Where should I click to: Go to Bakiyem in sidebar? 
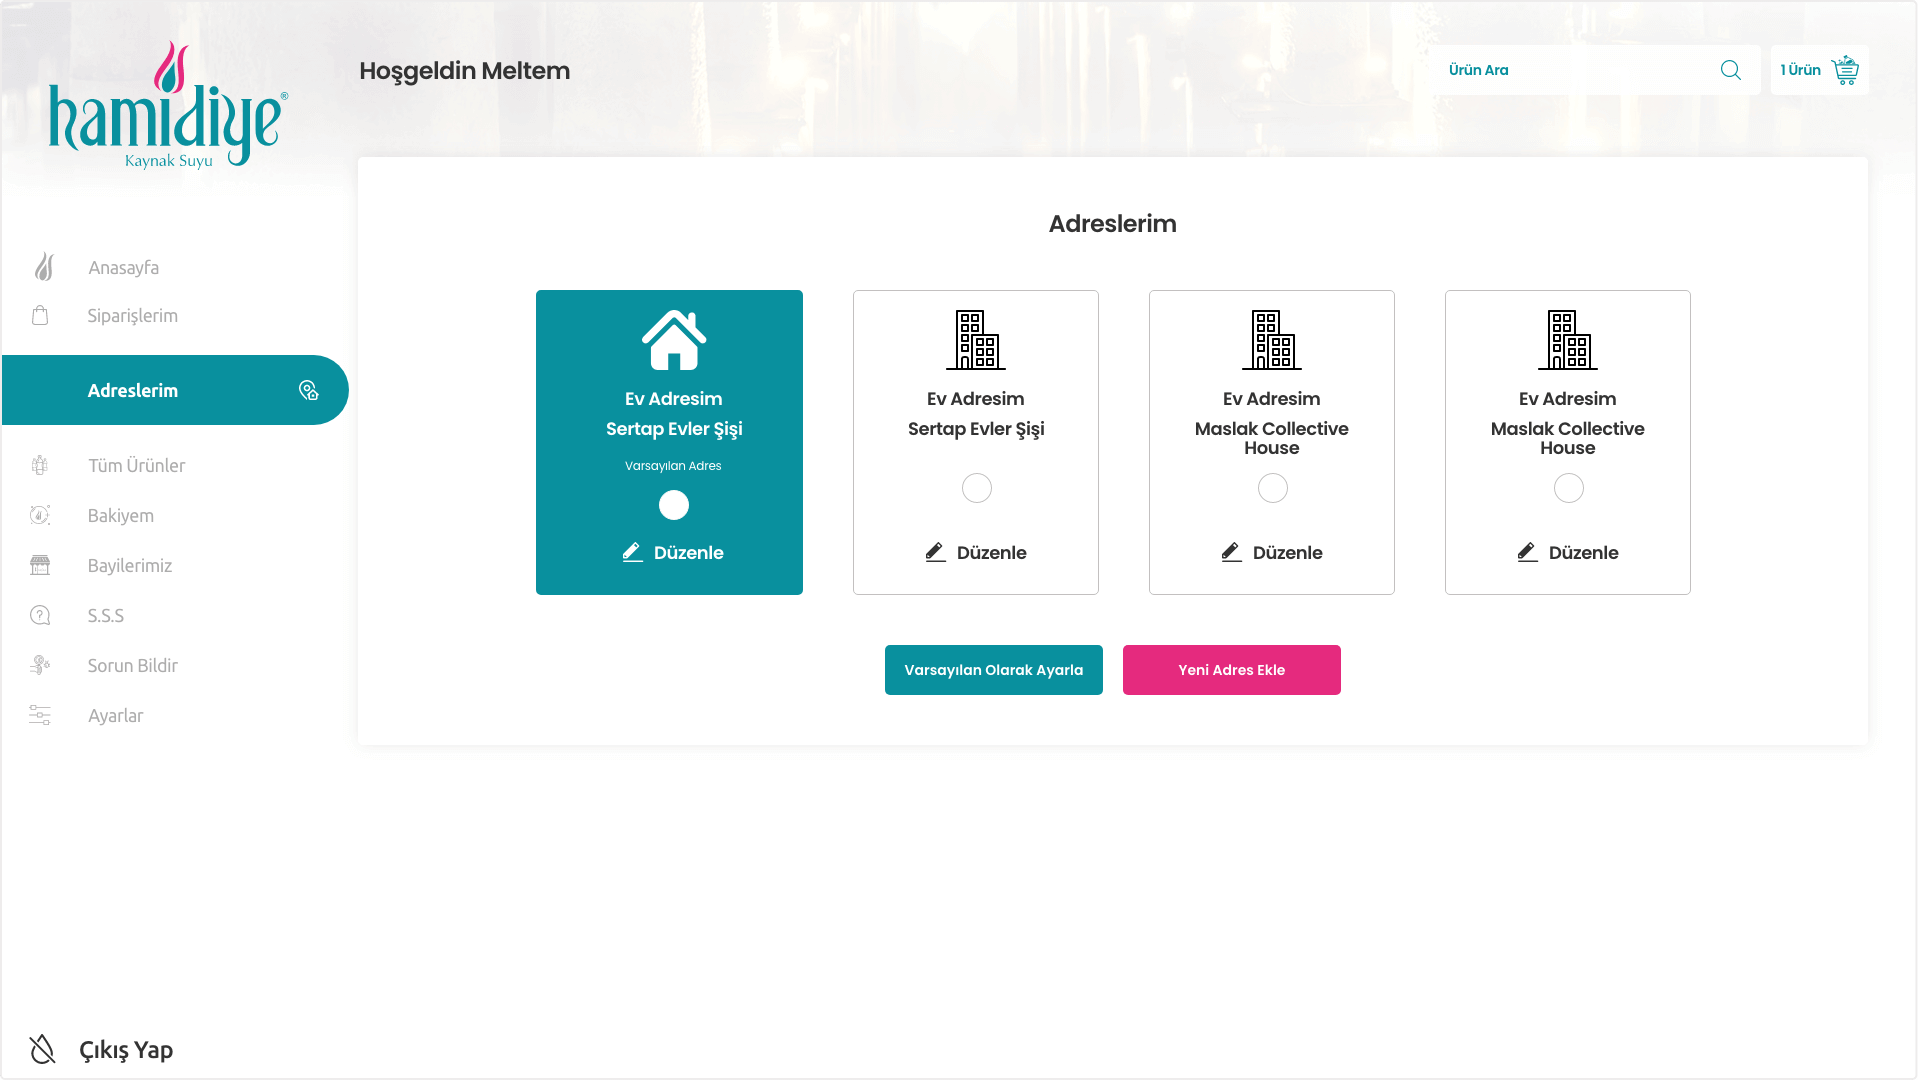click(120, 516)
